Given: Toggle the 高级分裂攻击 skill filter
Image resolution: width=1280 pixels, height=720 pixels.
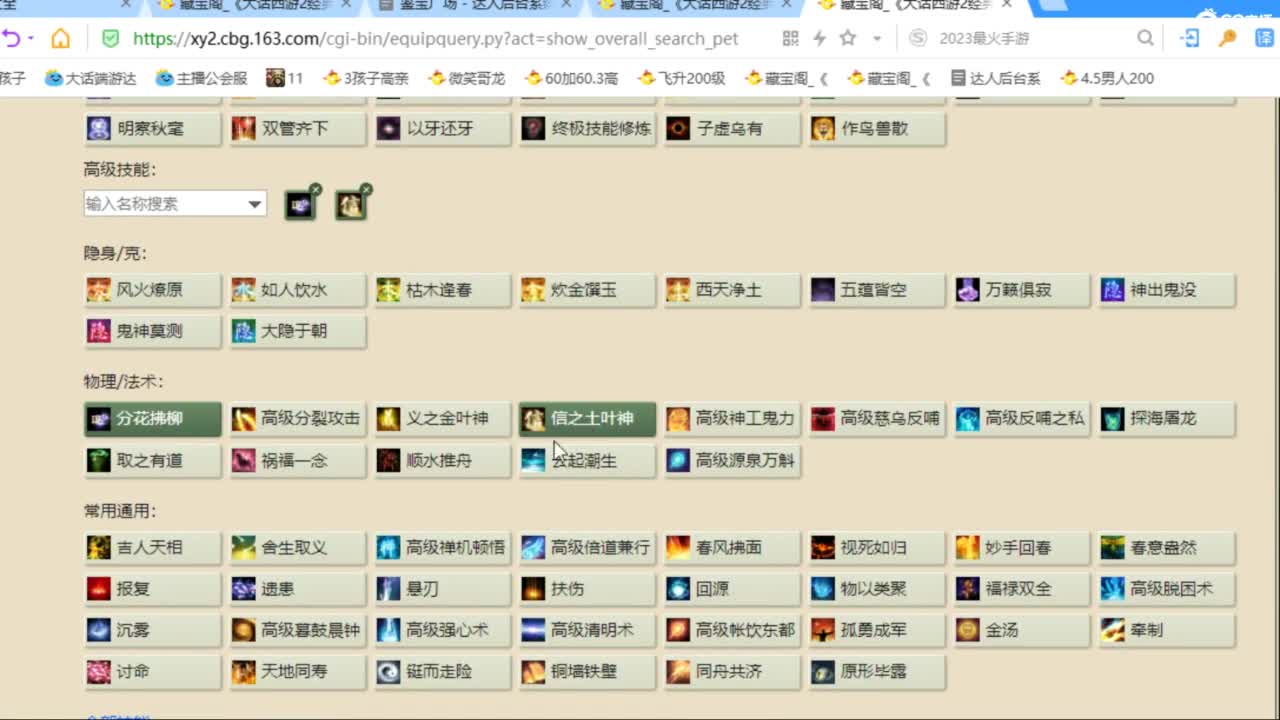Looking at the screenshot, I should tap(297, 419).
